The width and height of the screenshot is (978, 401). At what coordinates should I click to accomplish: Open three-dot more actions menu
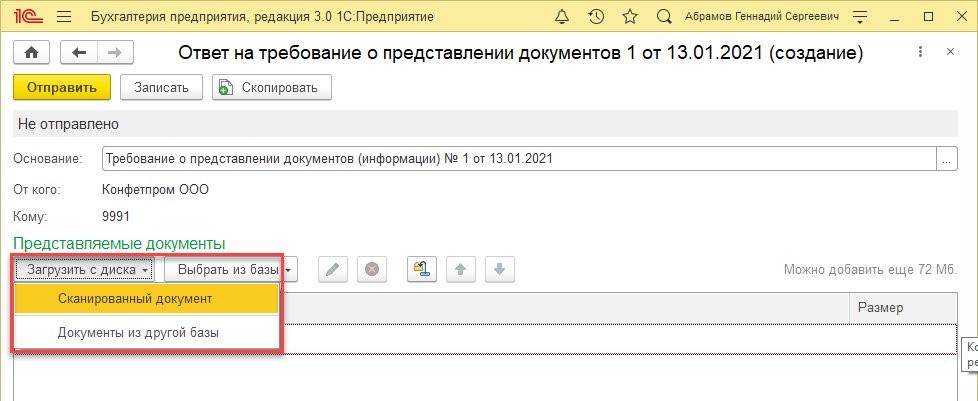pyautogui.click(x=921, y=52)
